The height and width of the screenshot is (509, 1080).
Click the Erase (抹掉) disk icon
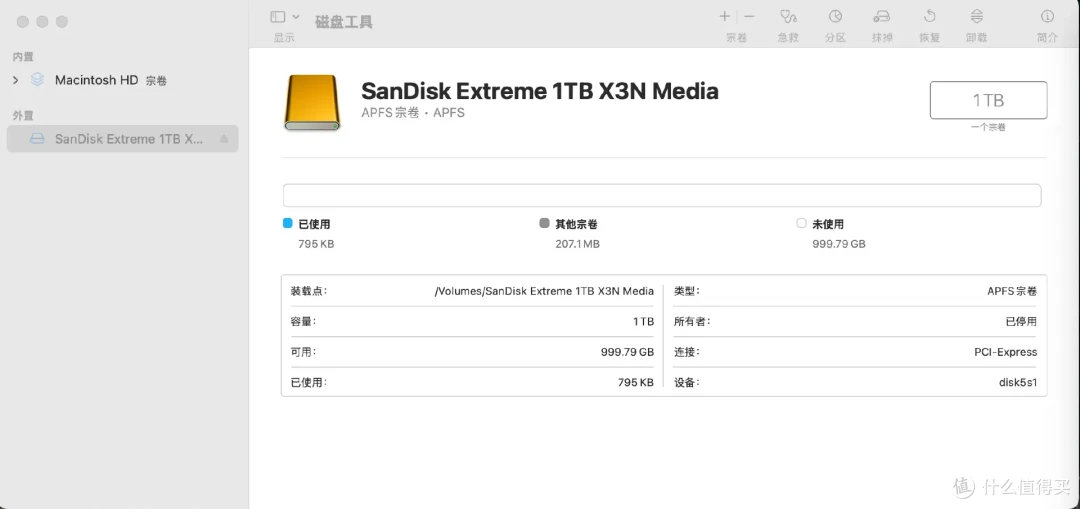(882, 17)
